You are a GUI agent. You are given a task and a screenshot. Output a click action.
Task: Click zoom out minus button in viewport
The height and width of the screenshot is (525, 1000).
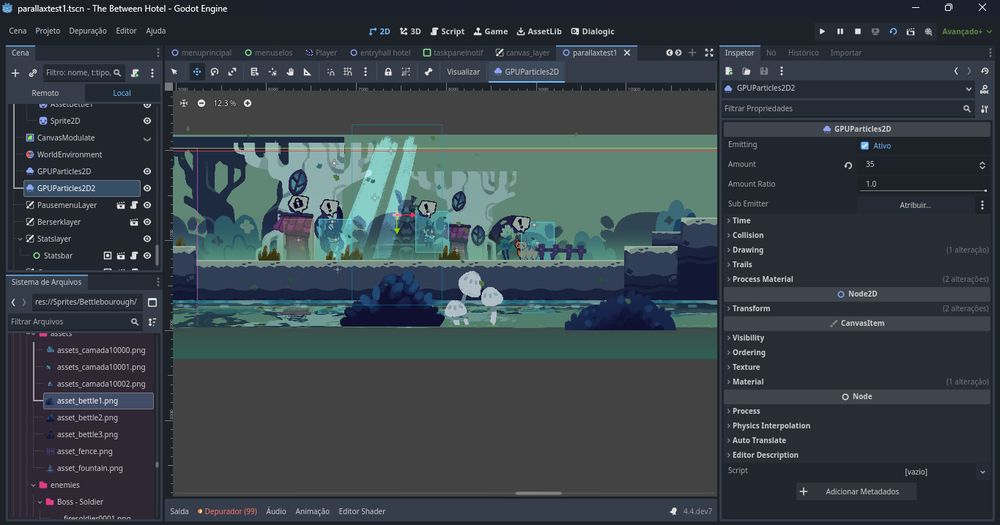202,103
